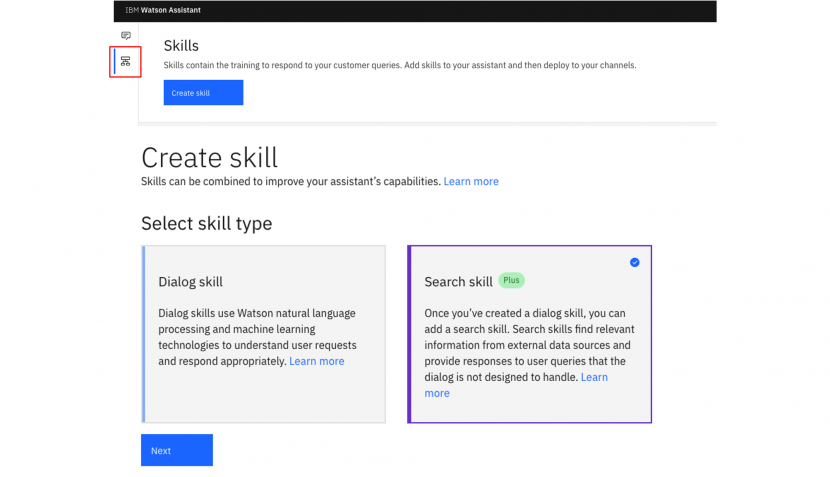The width and height of the screenshot is (830, 477).
Task: Click the blue checkmark on the Search skill card
Action: (634, 262)
